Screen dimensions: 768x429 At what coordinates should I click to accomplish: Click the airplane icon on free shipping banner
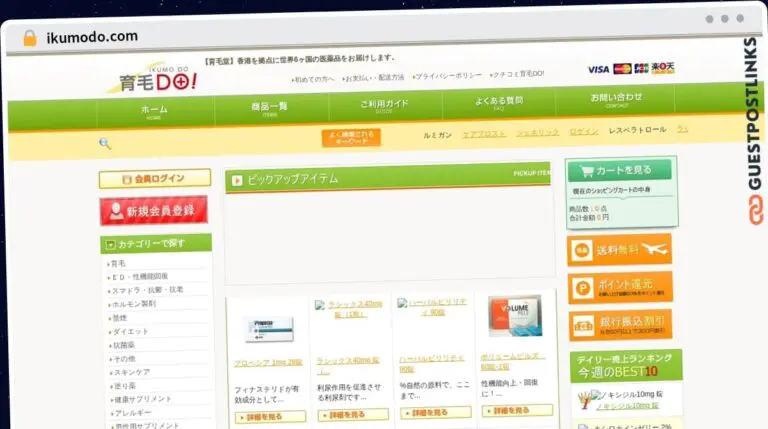click(x=654, y=249)
